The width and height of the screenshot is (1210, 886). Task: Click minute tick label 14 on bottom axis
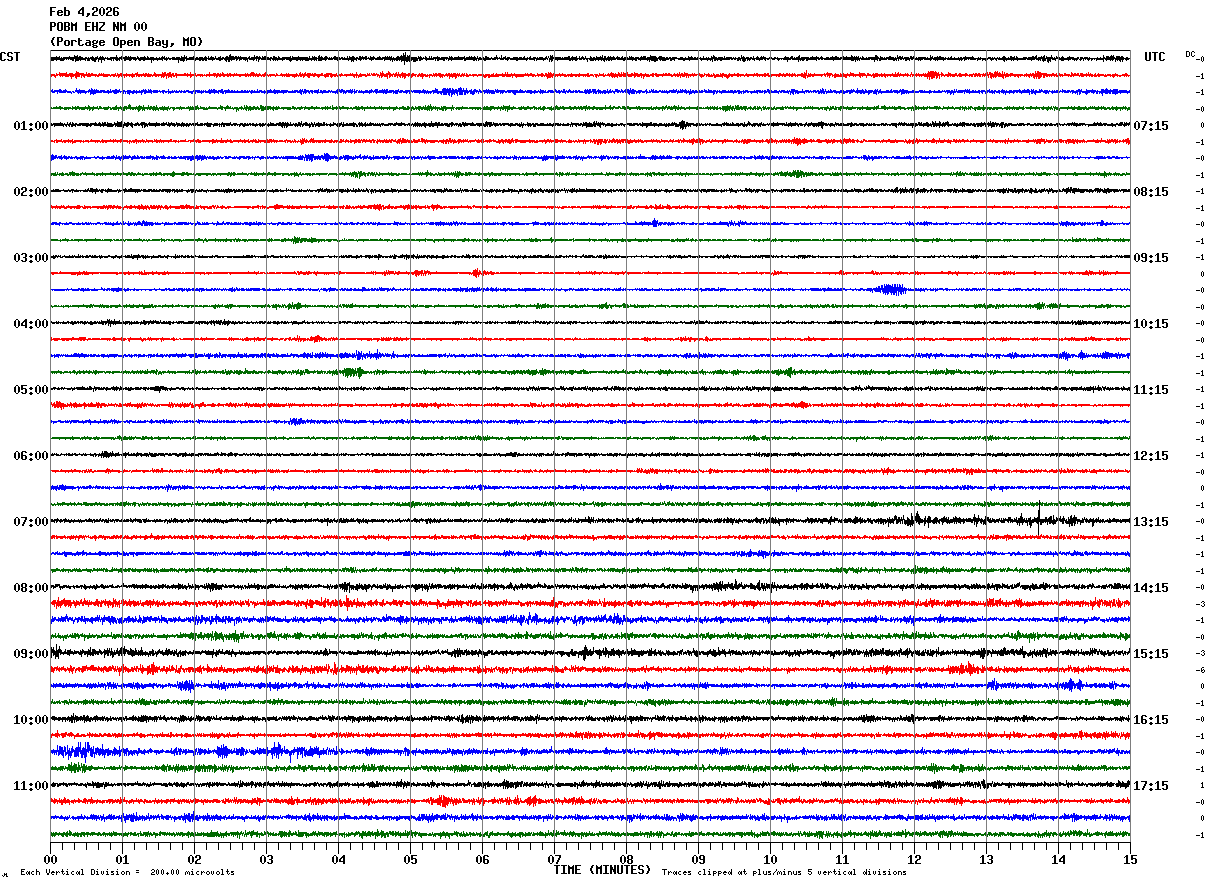[1058, 859]
